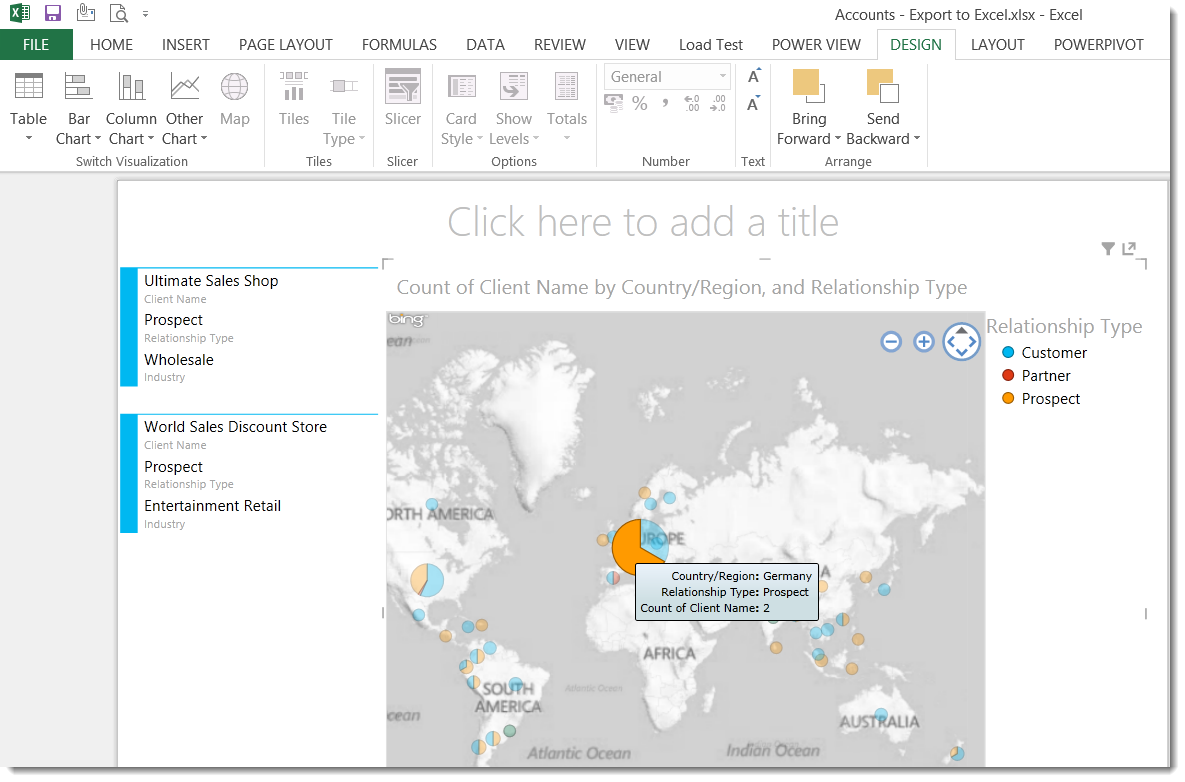Click the map zoom out minus button
This screenshot has height=782, width=1185.
click(x=891, y=342)
